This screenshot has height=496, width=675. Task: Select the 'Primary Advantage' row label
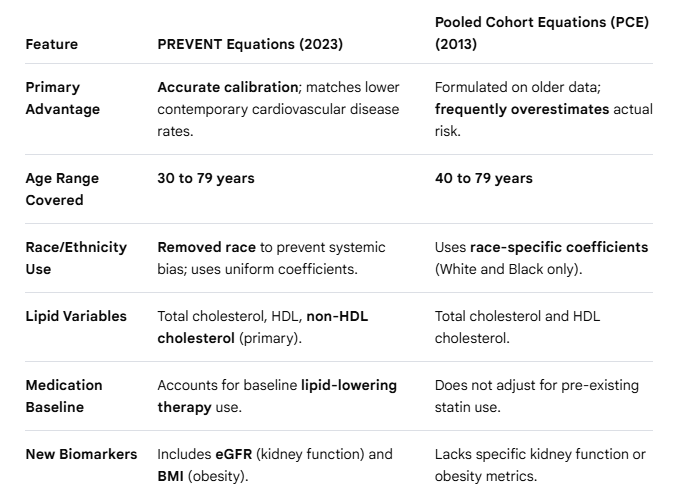click(63, 98)
